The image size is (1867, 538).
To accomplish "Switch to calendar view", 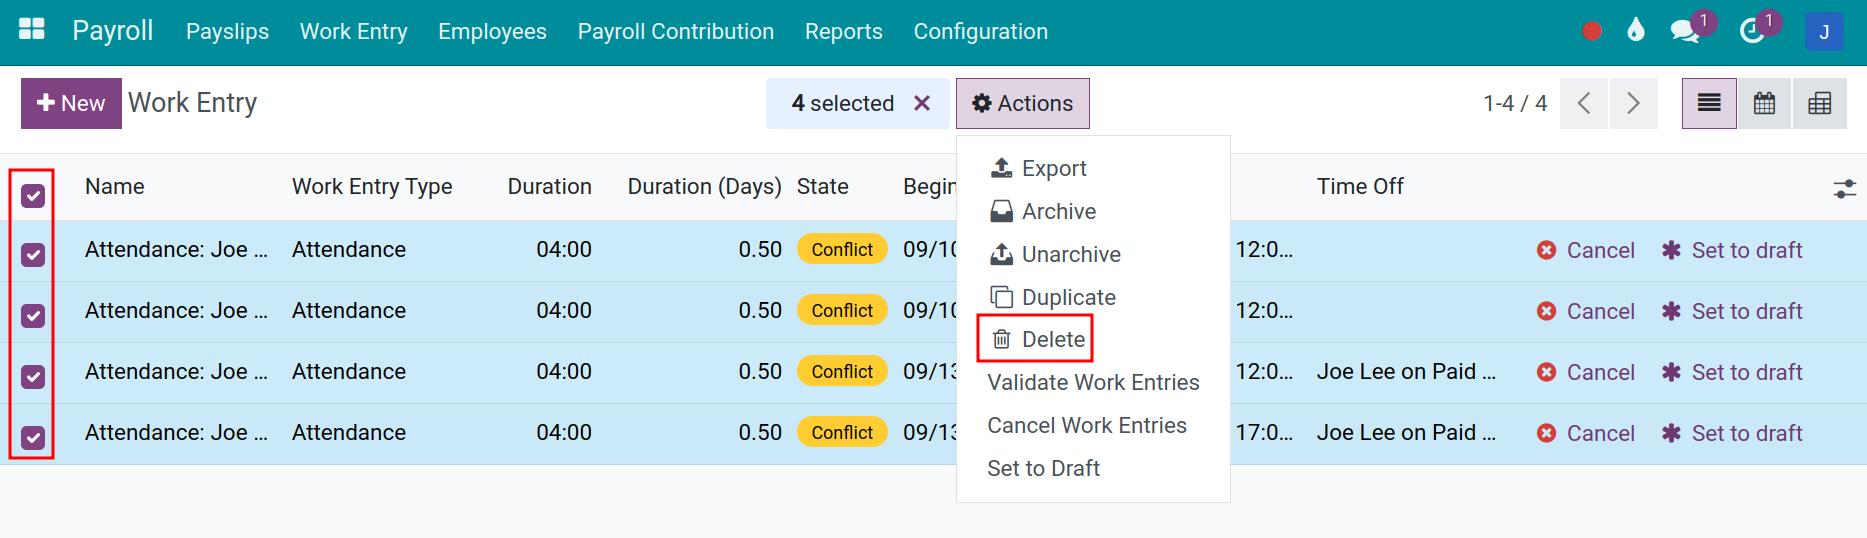I will tap(1765, 103).
